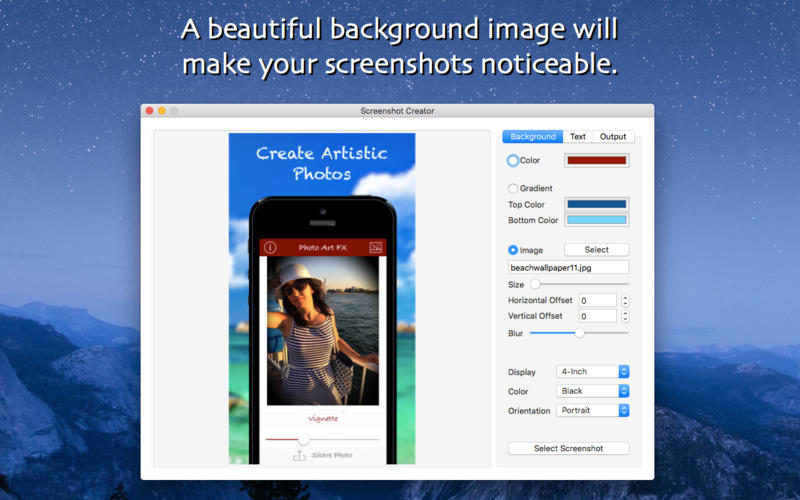
Task: Select the Gradient background radio button
Action: (513, 188)
